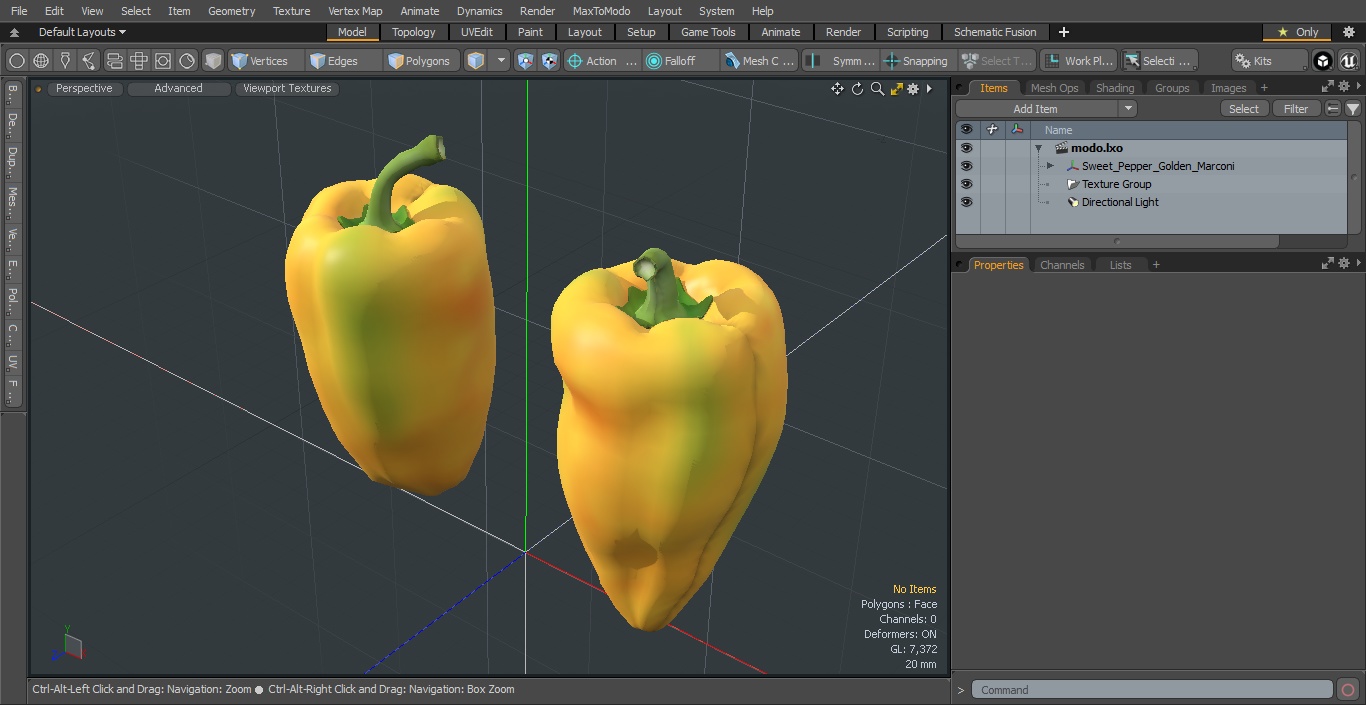Image resolution: width=1366 pixels, height=705 pixels.
Task: Open the Viewport Textures menu
Action: point(287,88)
